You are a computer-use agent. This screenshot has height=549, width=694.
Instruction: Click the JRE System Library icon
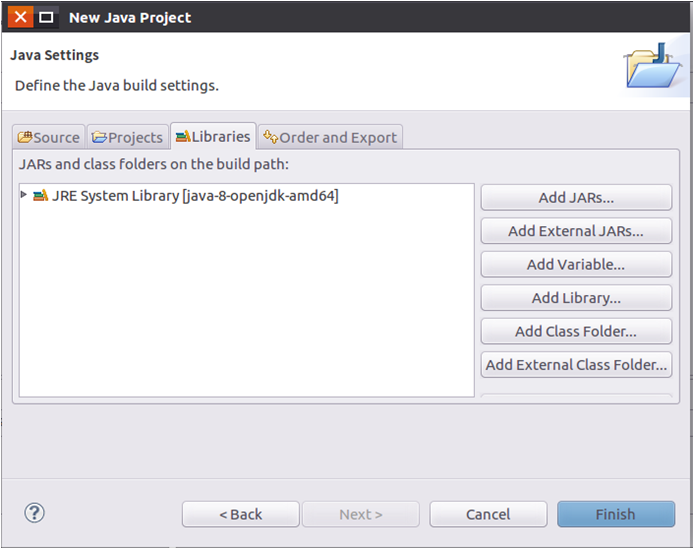[x=40, y=196]
